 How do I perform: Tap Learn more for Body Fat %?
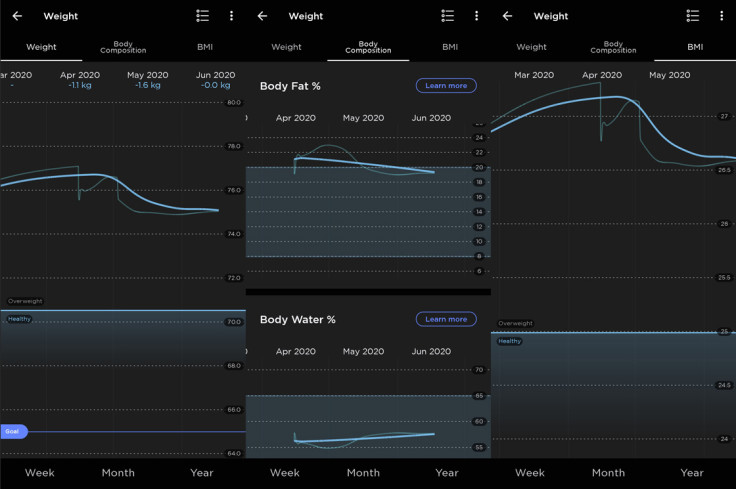(446, 85)
